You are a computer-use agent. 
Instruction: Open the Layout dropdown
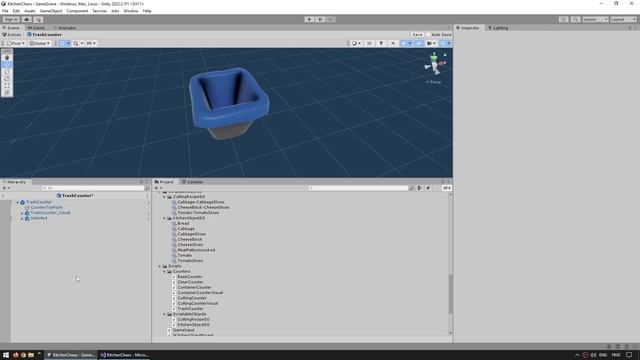coord(623,19)
